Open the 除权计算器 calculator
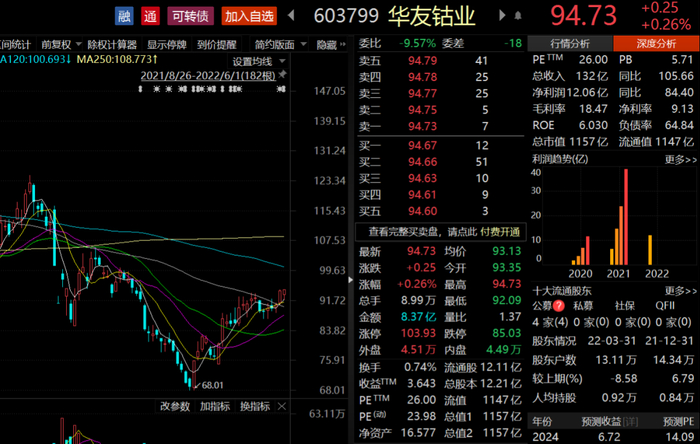700x444 pixels. (x=112, y=45)
